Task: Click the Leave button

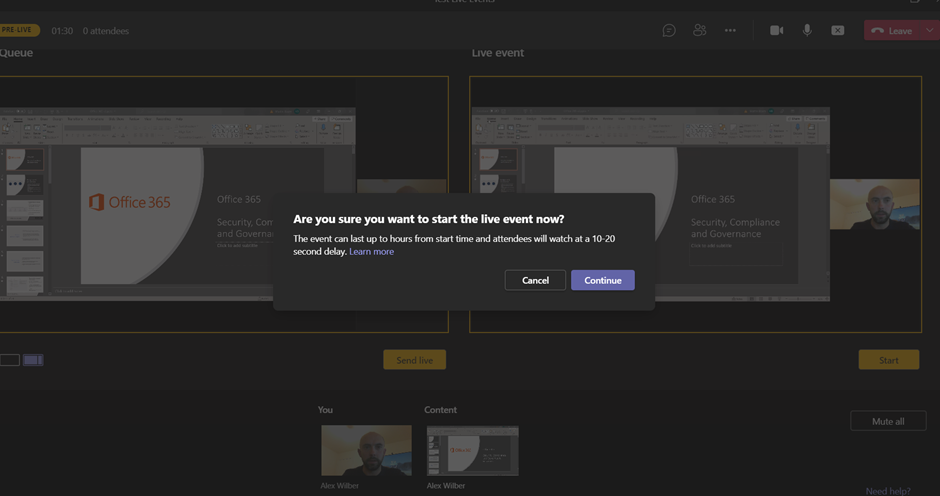Action: tap(892, 31)
